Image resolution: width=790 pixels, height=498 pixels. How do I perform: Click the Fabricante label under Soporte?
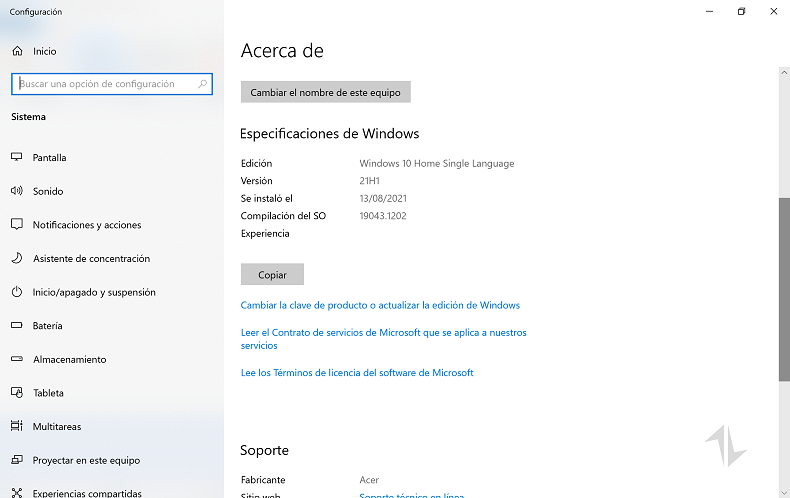pos(263,480)
